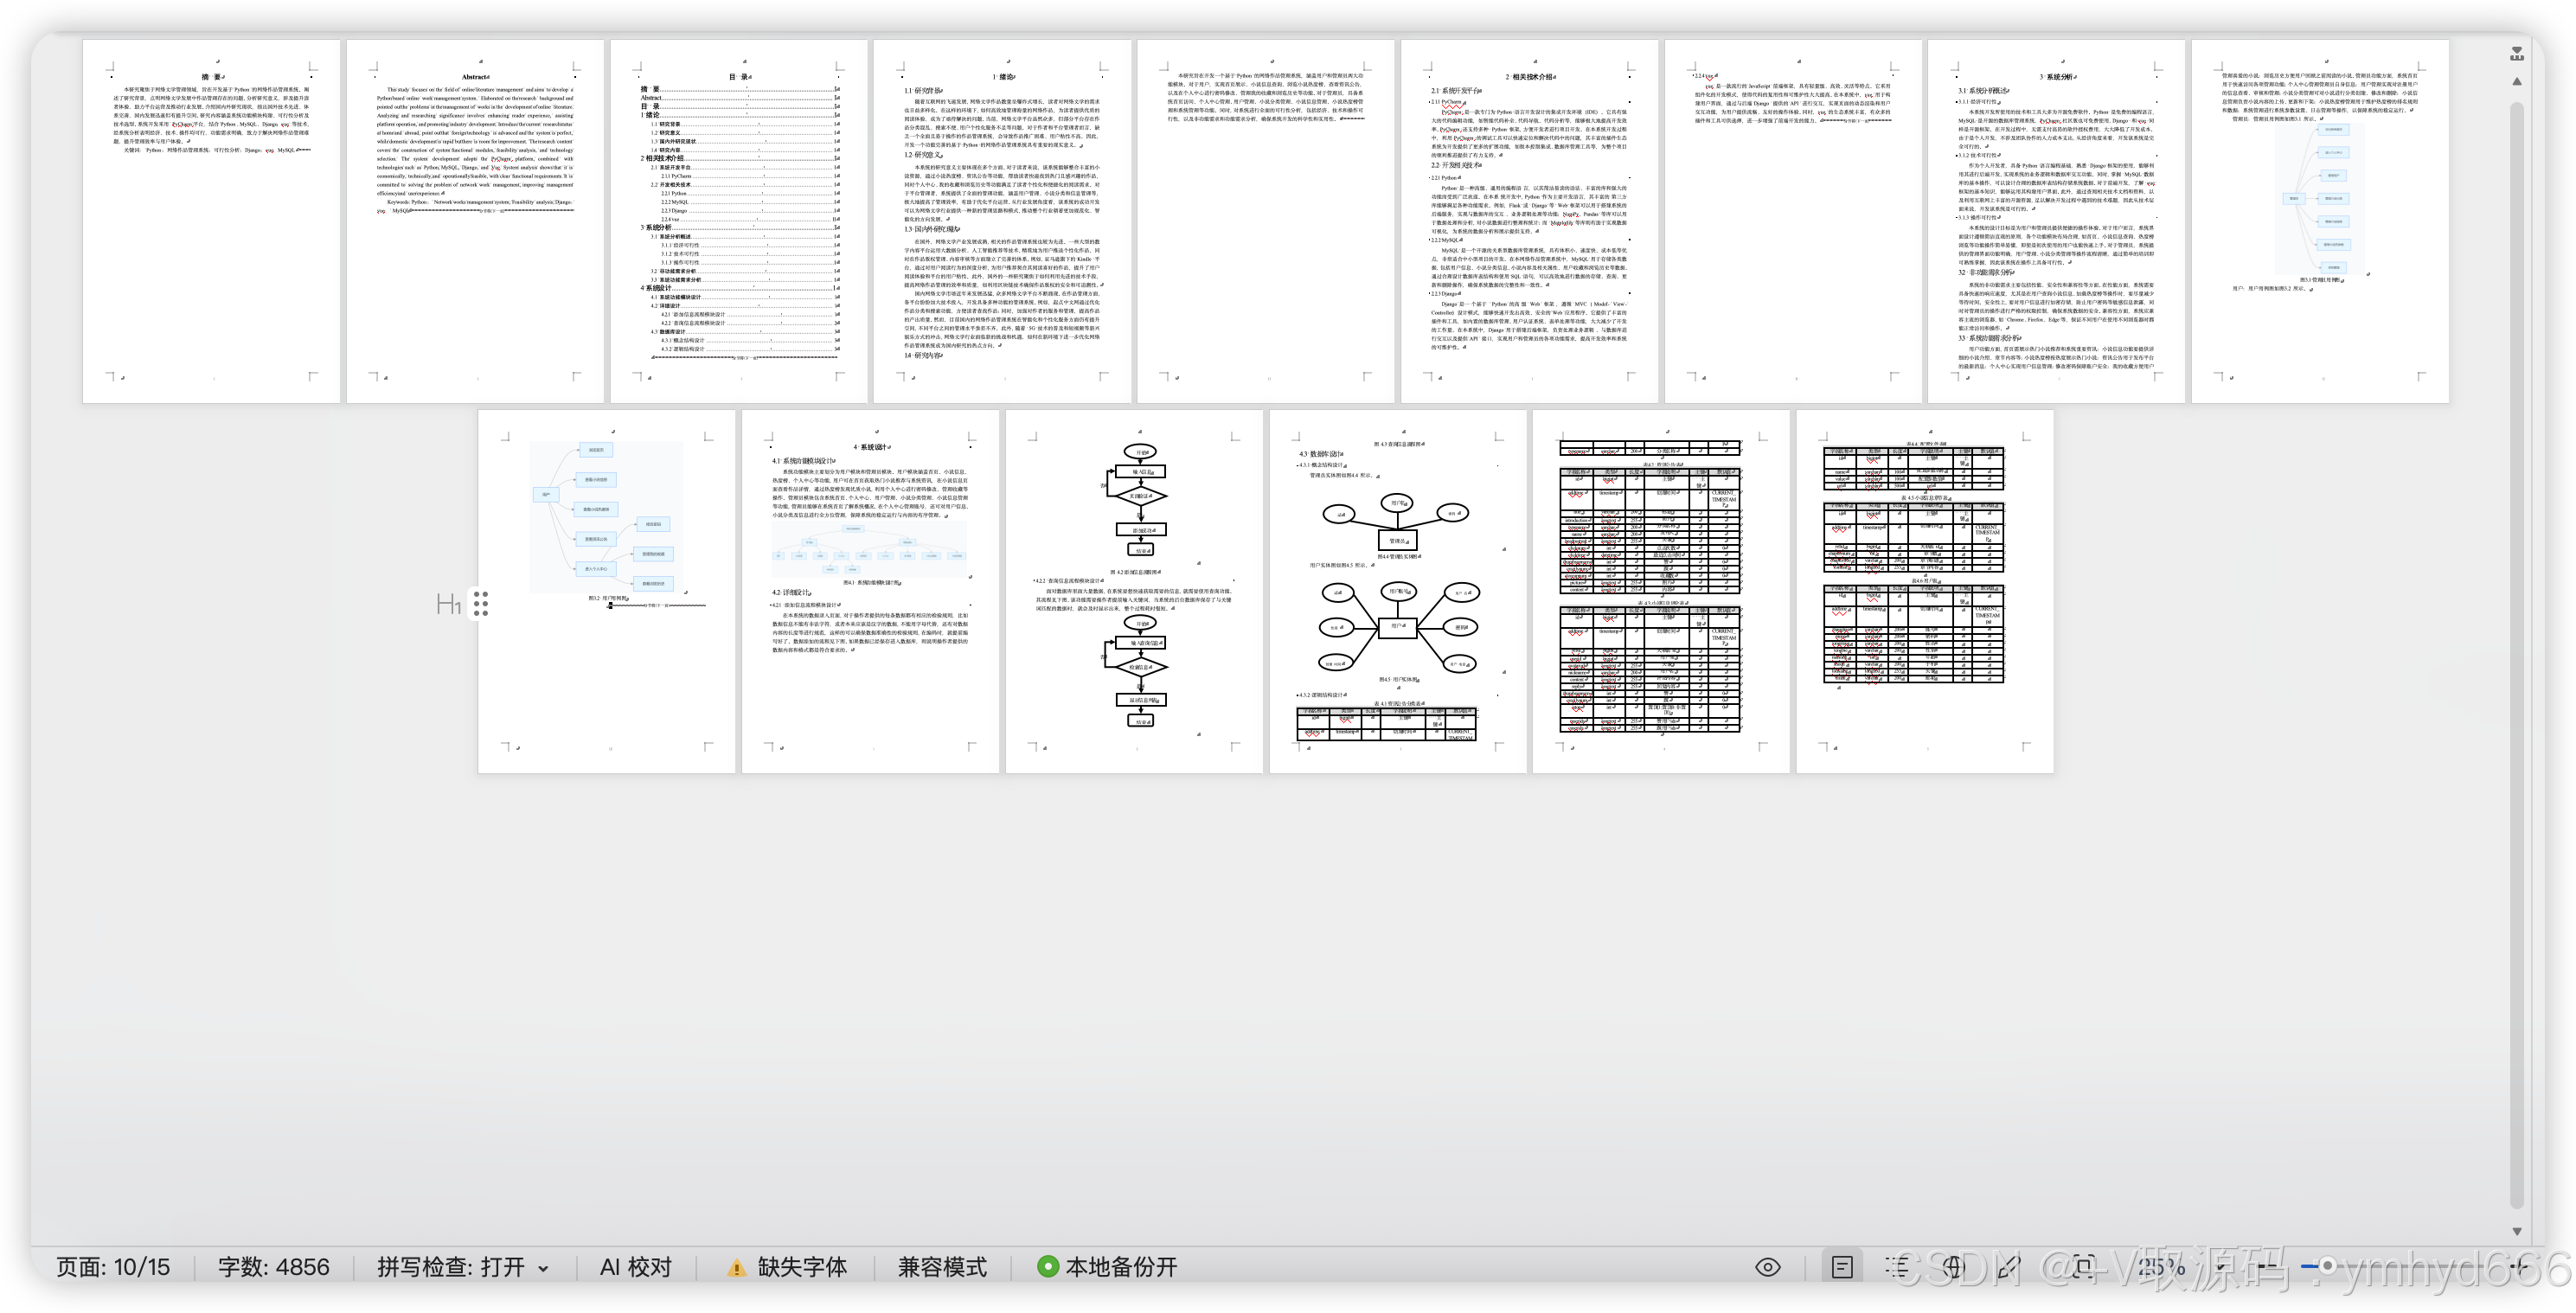Switch to page layout view icon
Screen dimensions: 2576x1313
click(1842, 1267)
